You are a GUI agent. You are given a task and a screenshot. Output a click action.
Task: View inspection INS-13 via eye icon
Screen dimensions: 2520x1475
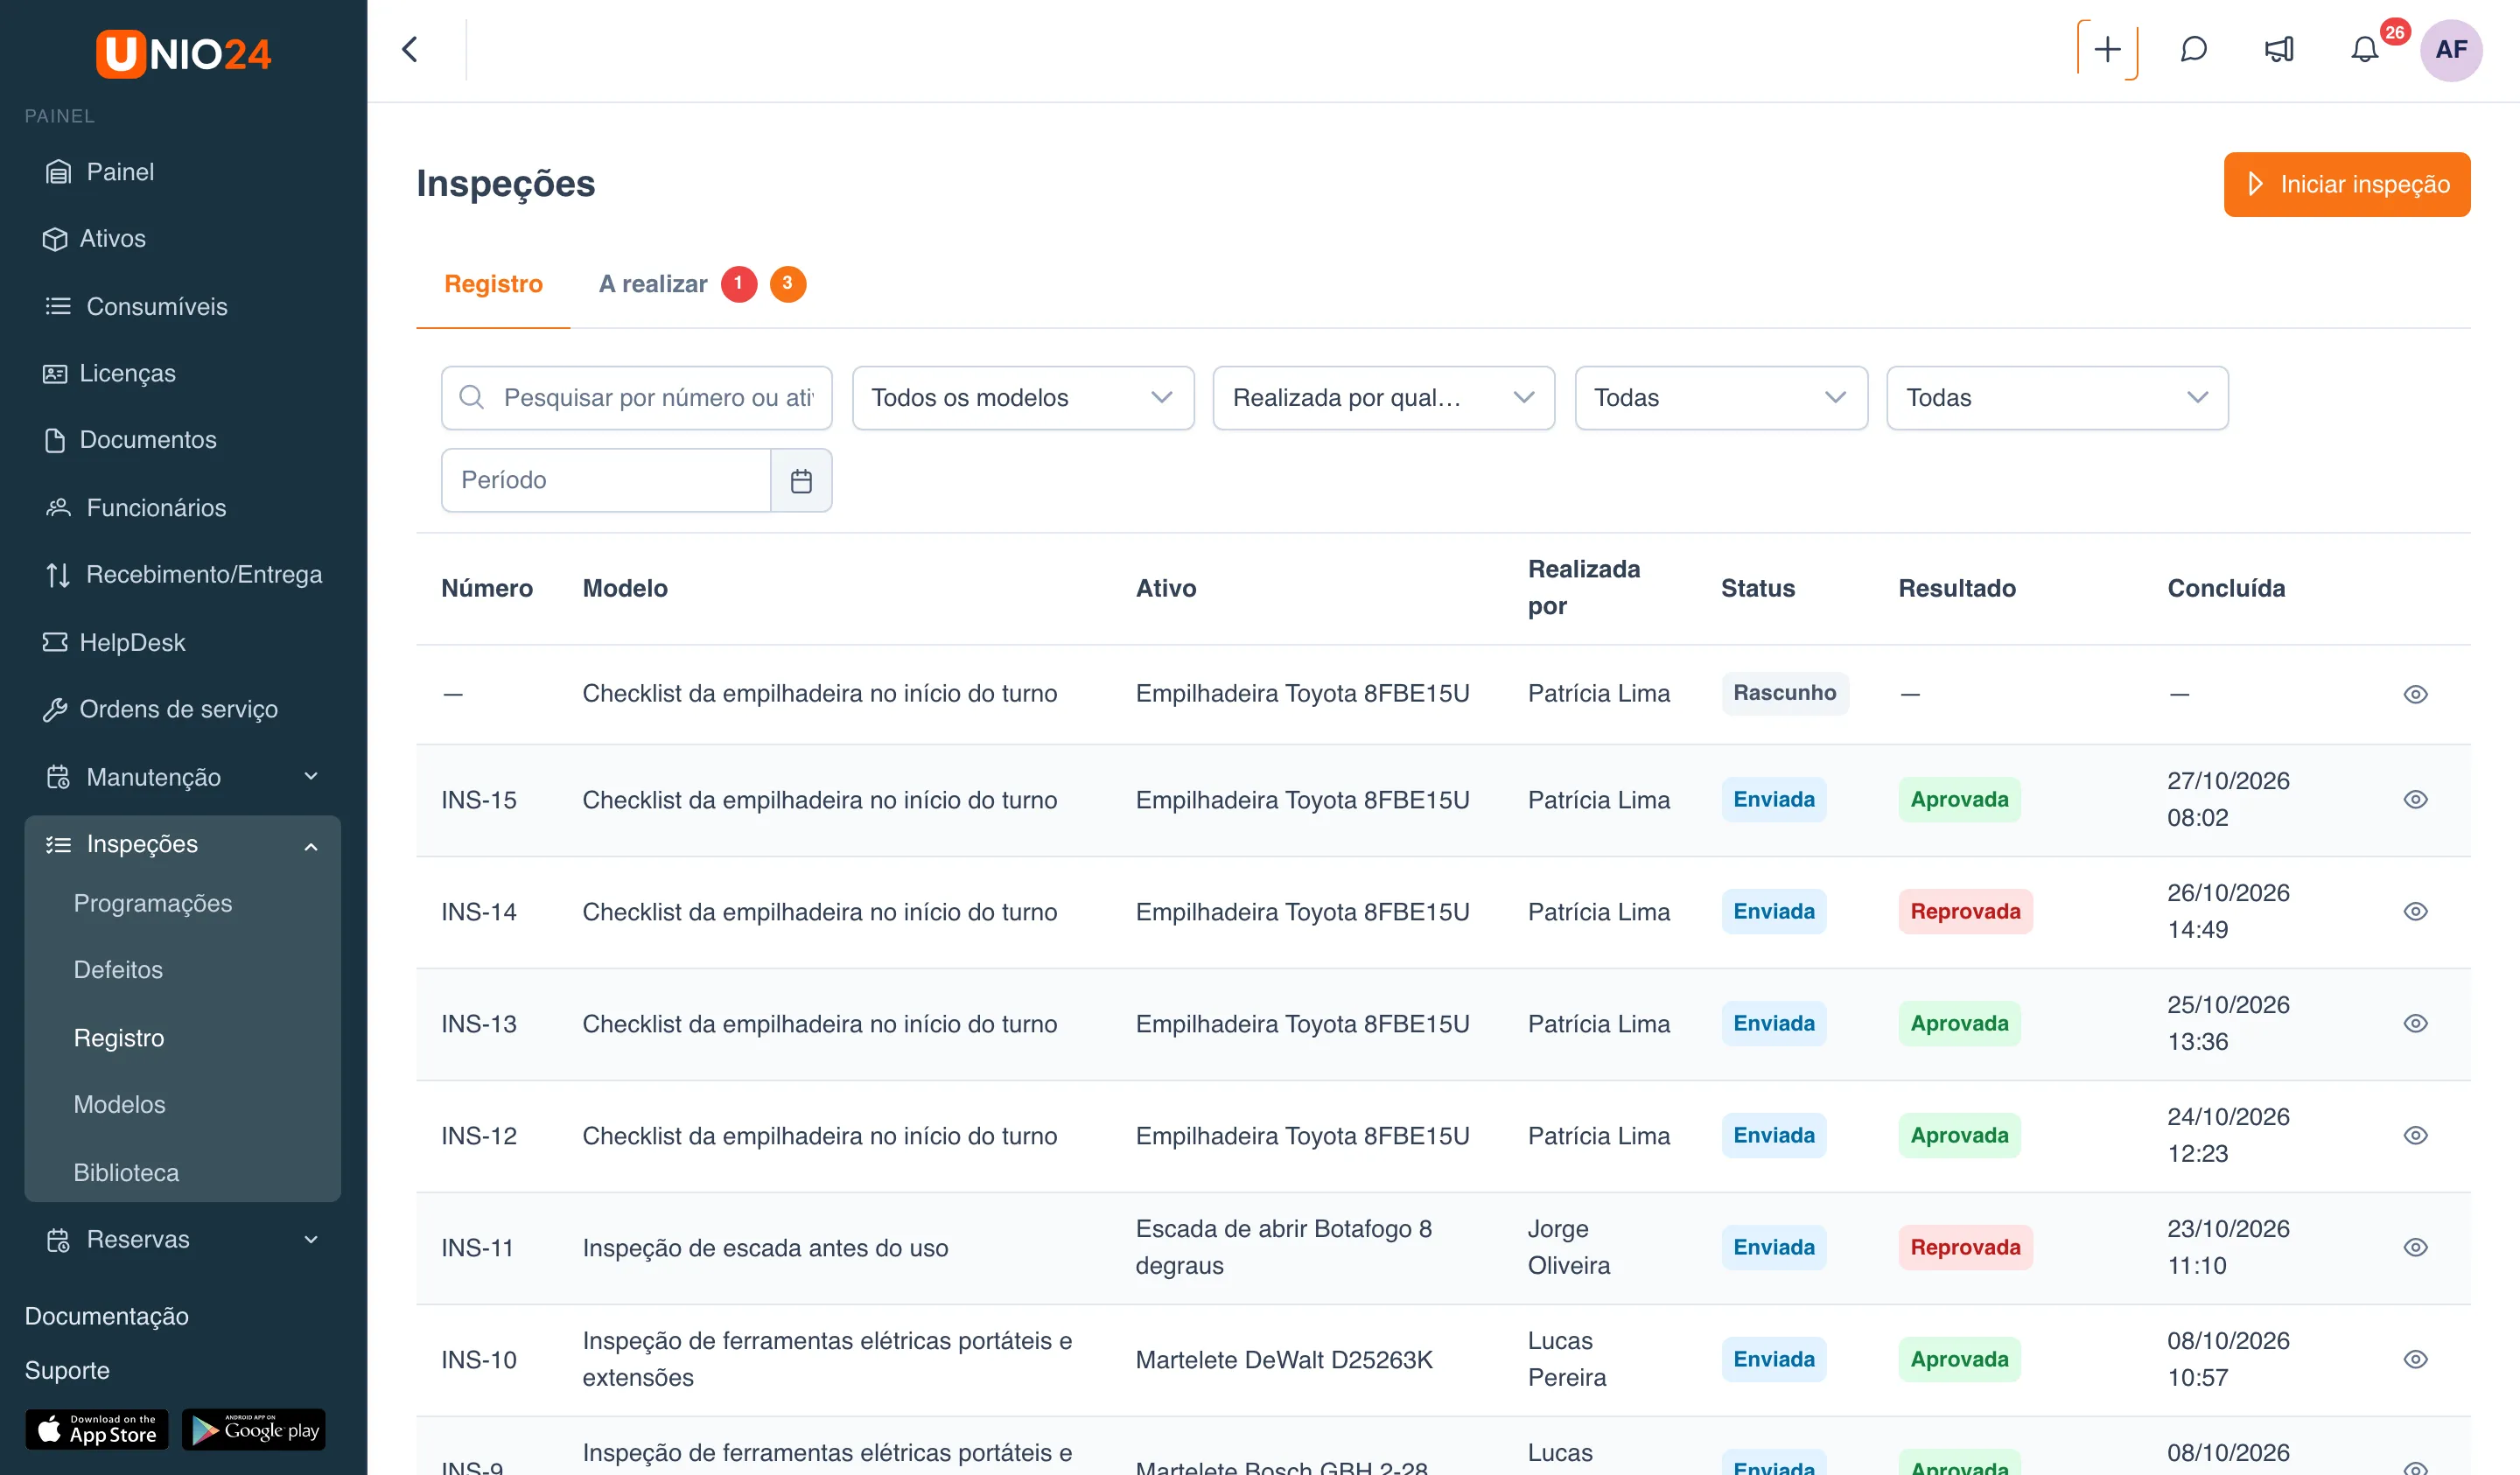tap(2415, 1023)
